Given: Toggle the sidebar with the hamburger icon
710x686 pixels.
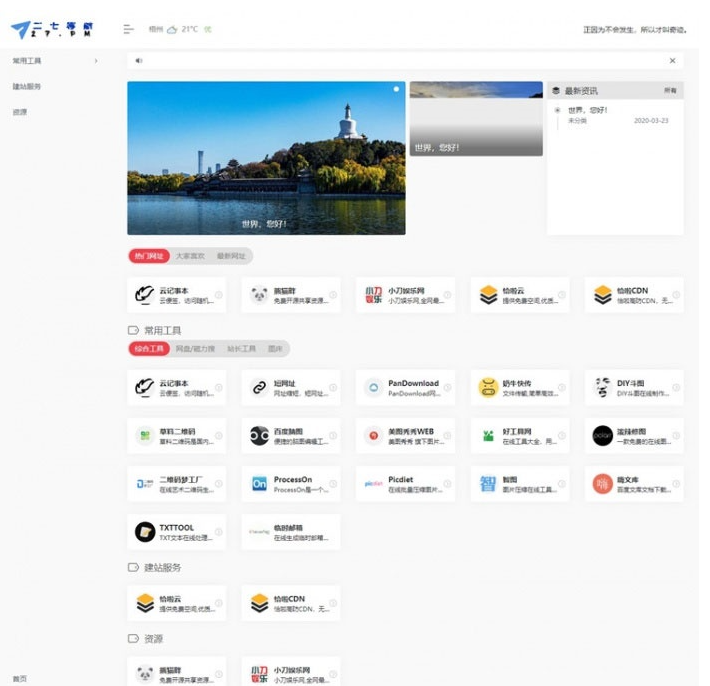Looking at the screenshot, I should pyautogui.click(x=129, y=29).
